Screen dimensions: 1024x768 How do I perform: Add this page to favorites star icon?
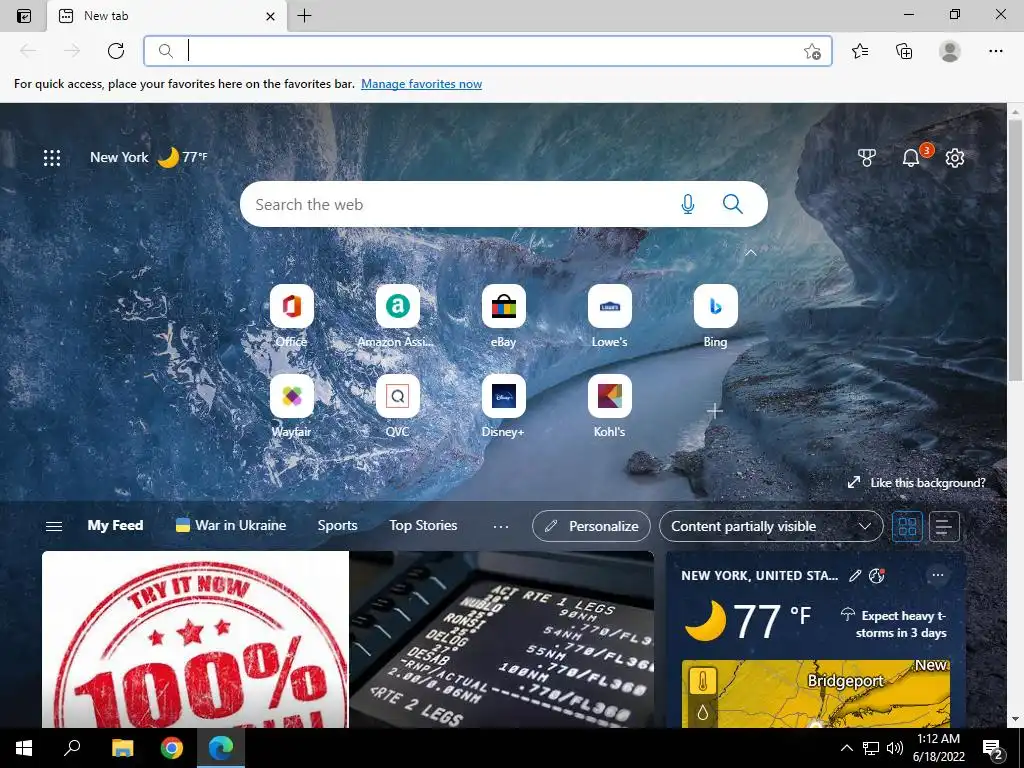(812, 51)
